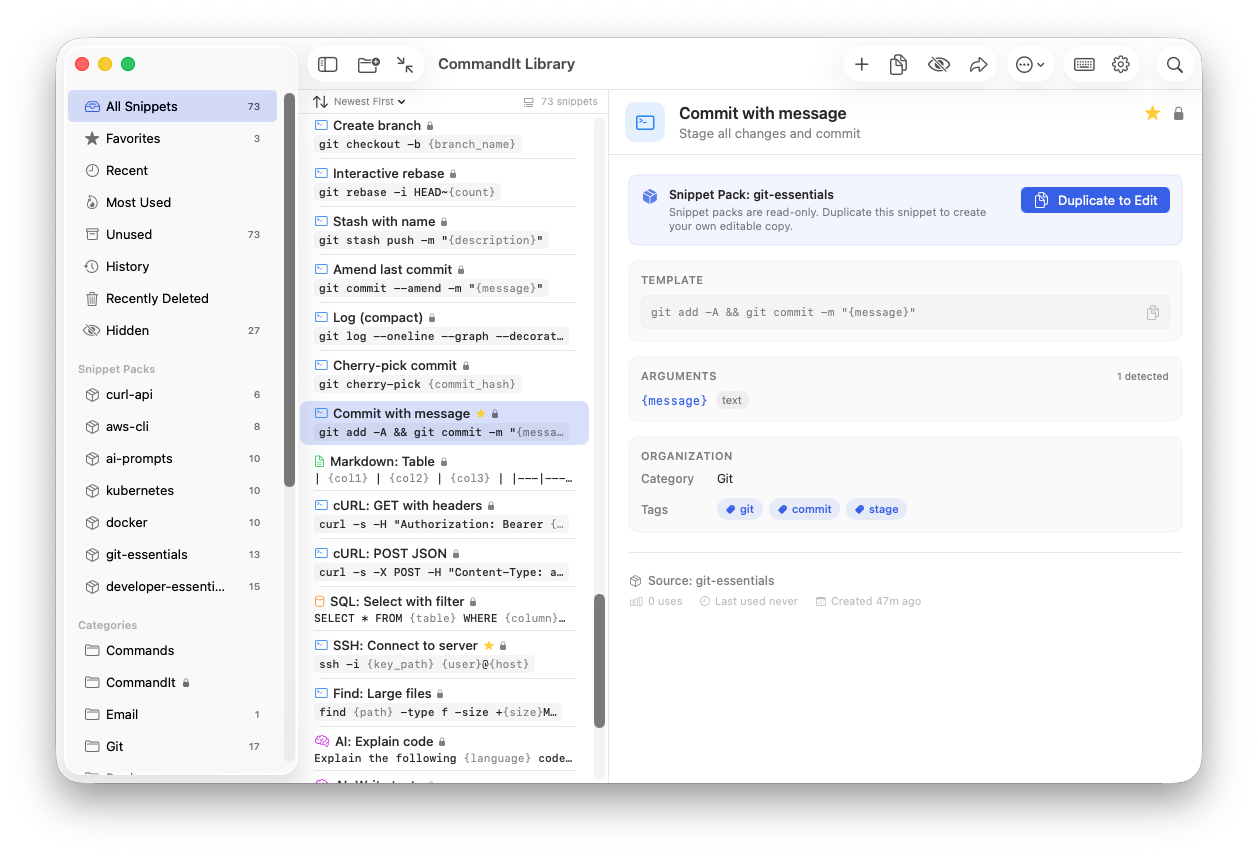Copy template using the clipboard icon

(1152, 313)
